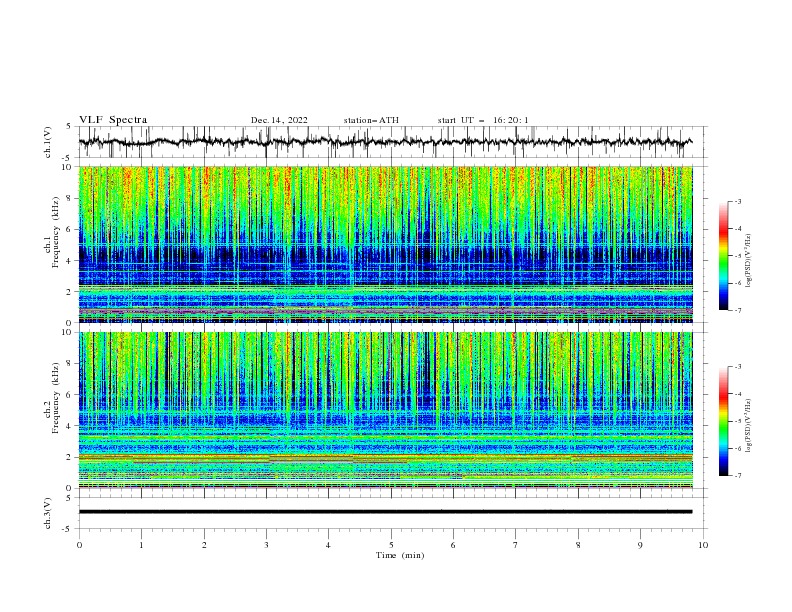
Task: Click time-axis tick label "10" at right end
Action: coord(703,545)
